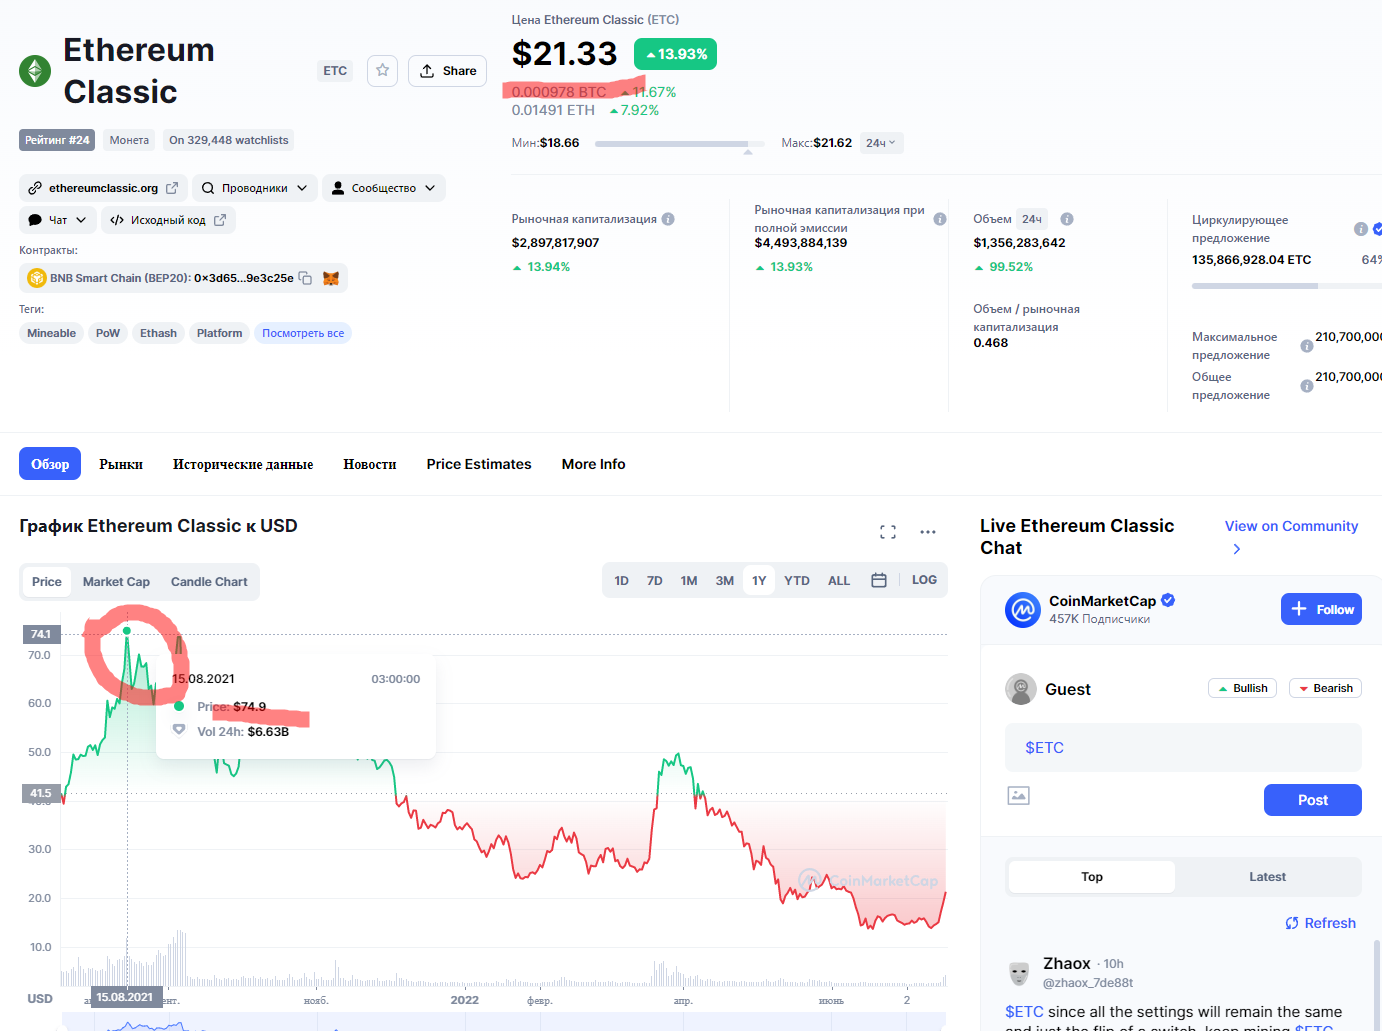Open the View on Community link

pos(1291,527)
